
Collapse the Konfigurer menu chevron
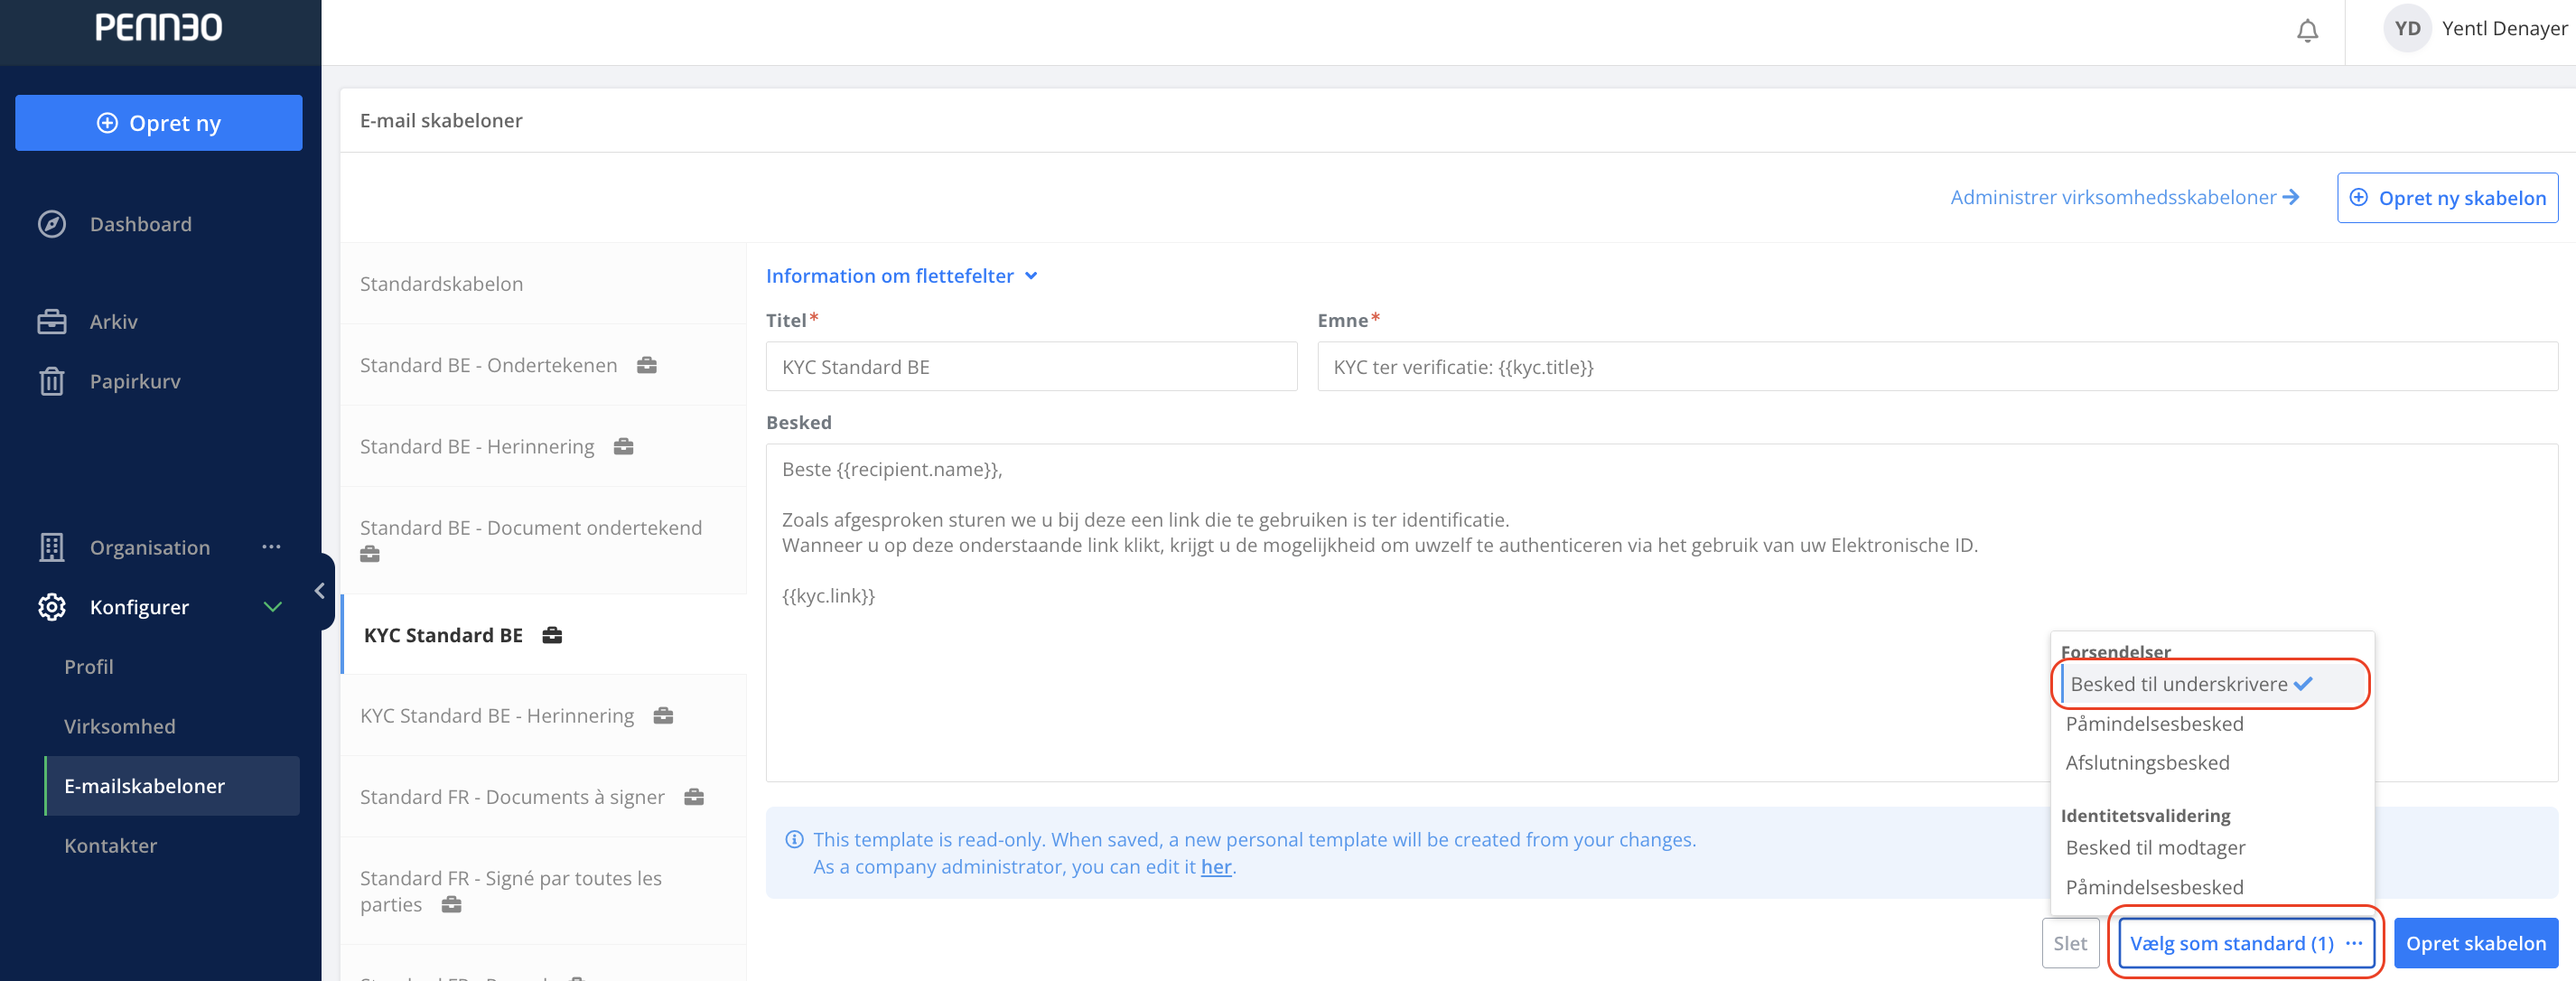(272, 607)
